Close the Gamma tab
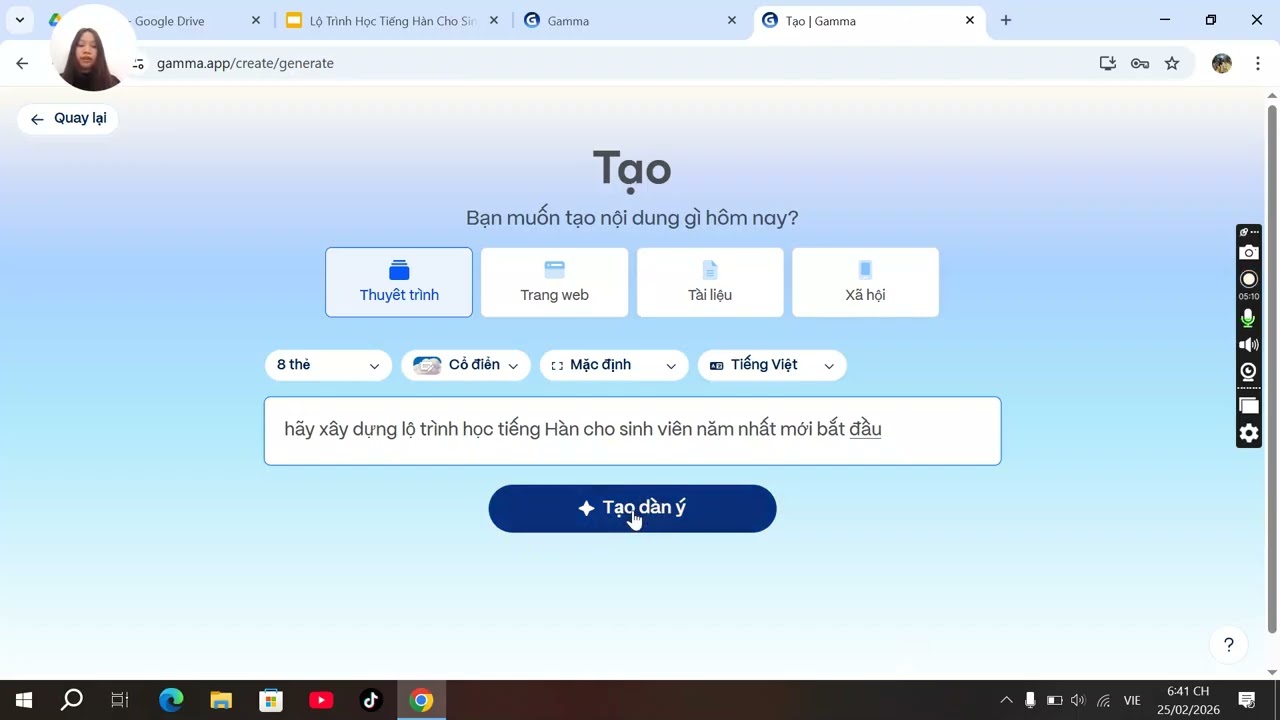1280x720 pixels. (732, 20)
